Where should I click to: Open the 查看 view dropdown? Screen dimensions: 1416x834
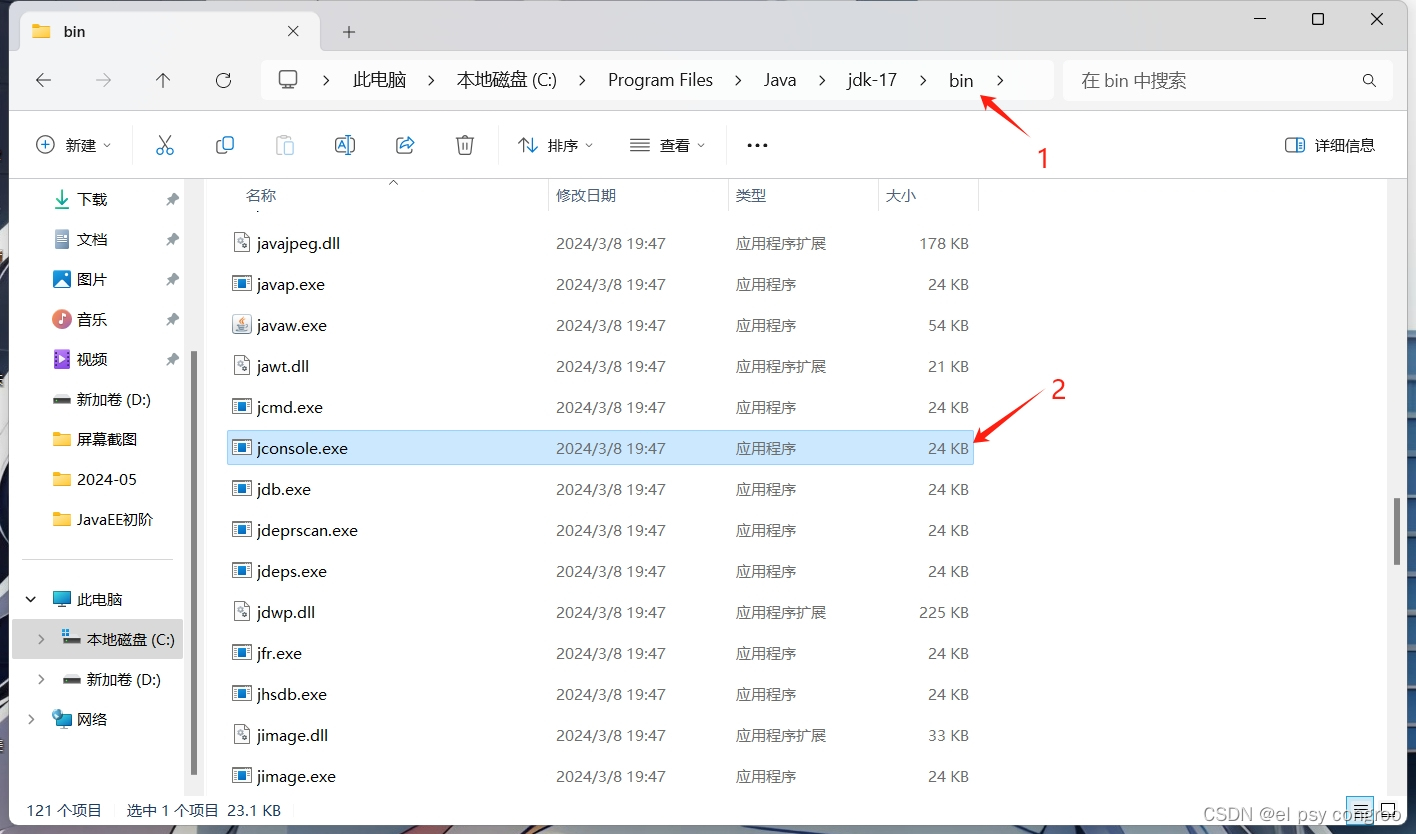[x=668, y=145]
